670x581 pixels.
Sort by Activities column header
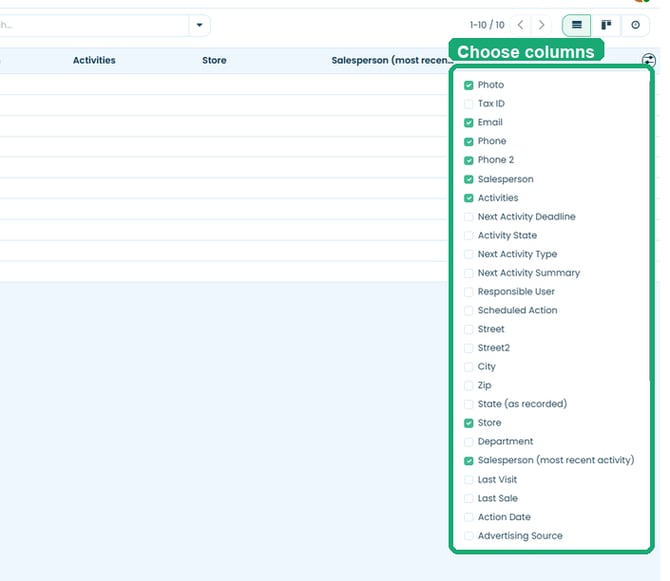[x=94, y=60]
